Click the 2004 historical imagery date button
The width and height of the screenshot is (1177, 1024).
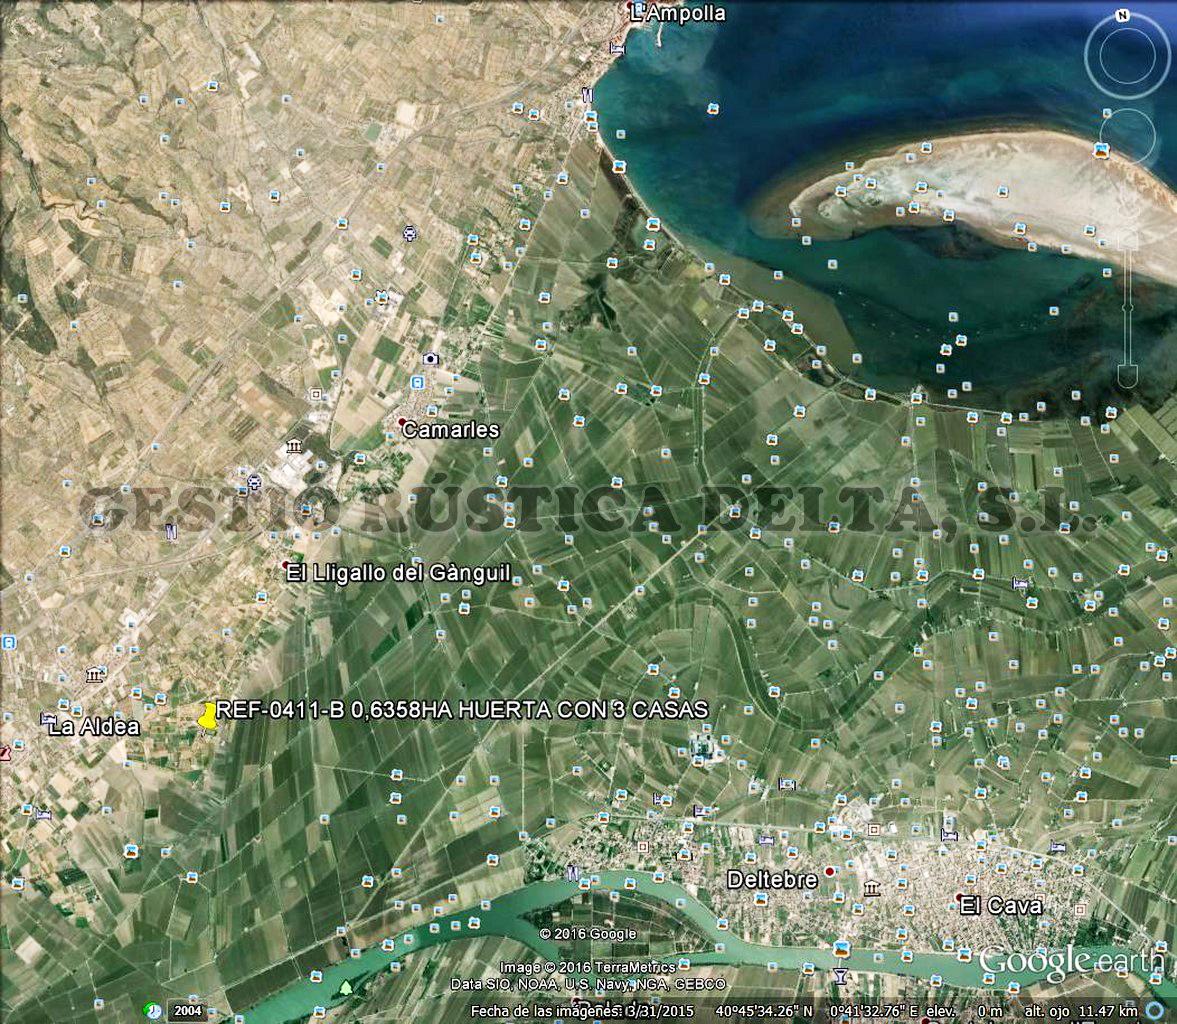(185, 1010)
